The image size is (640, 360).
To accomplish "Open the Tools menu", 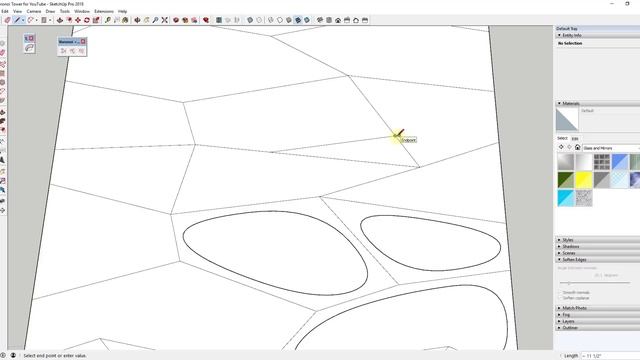I will pos(65,11).
